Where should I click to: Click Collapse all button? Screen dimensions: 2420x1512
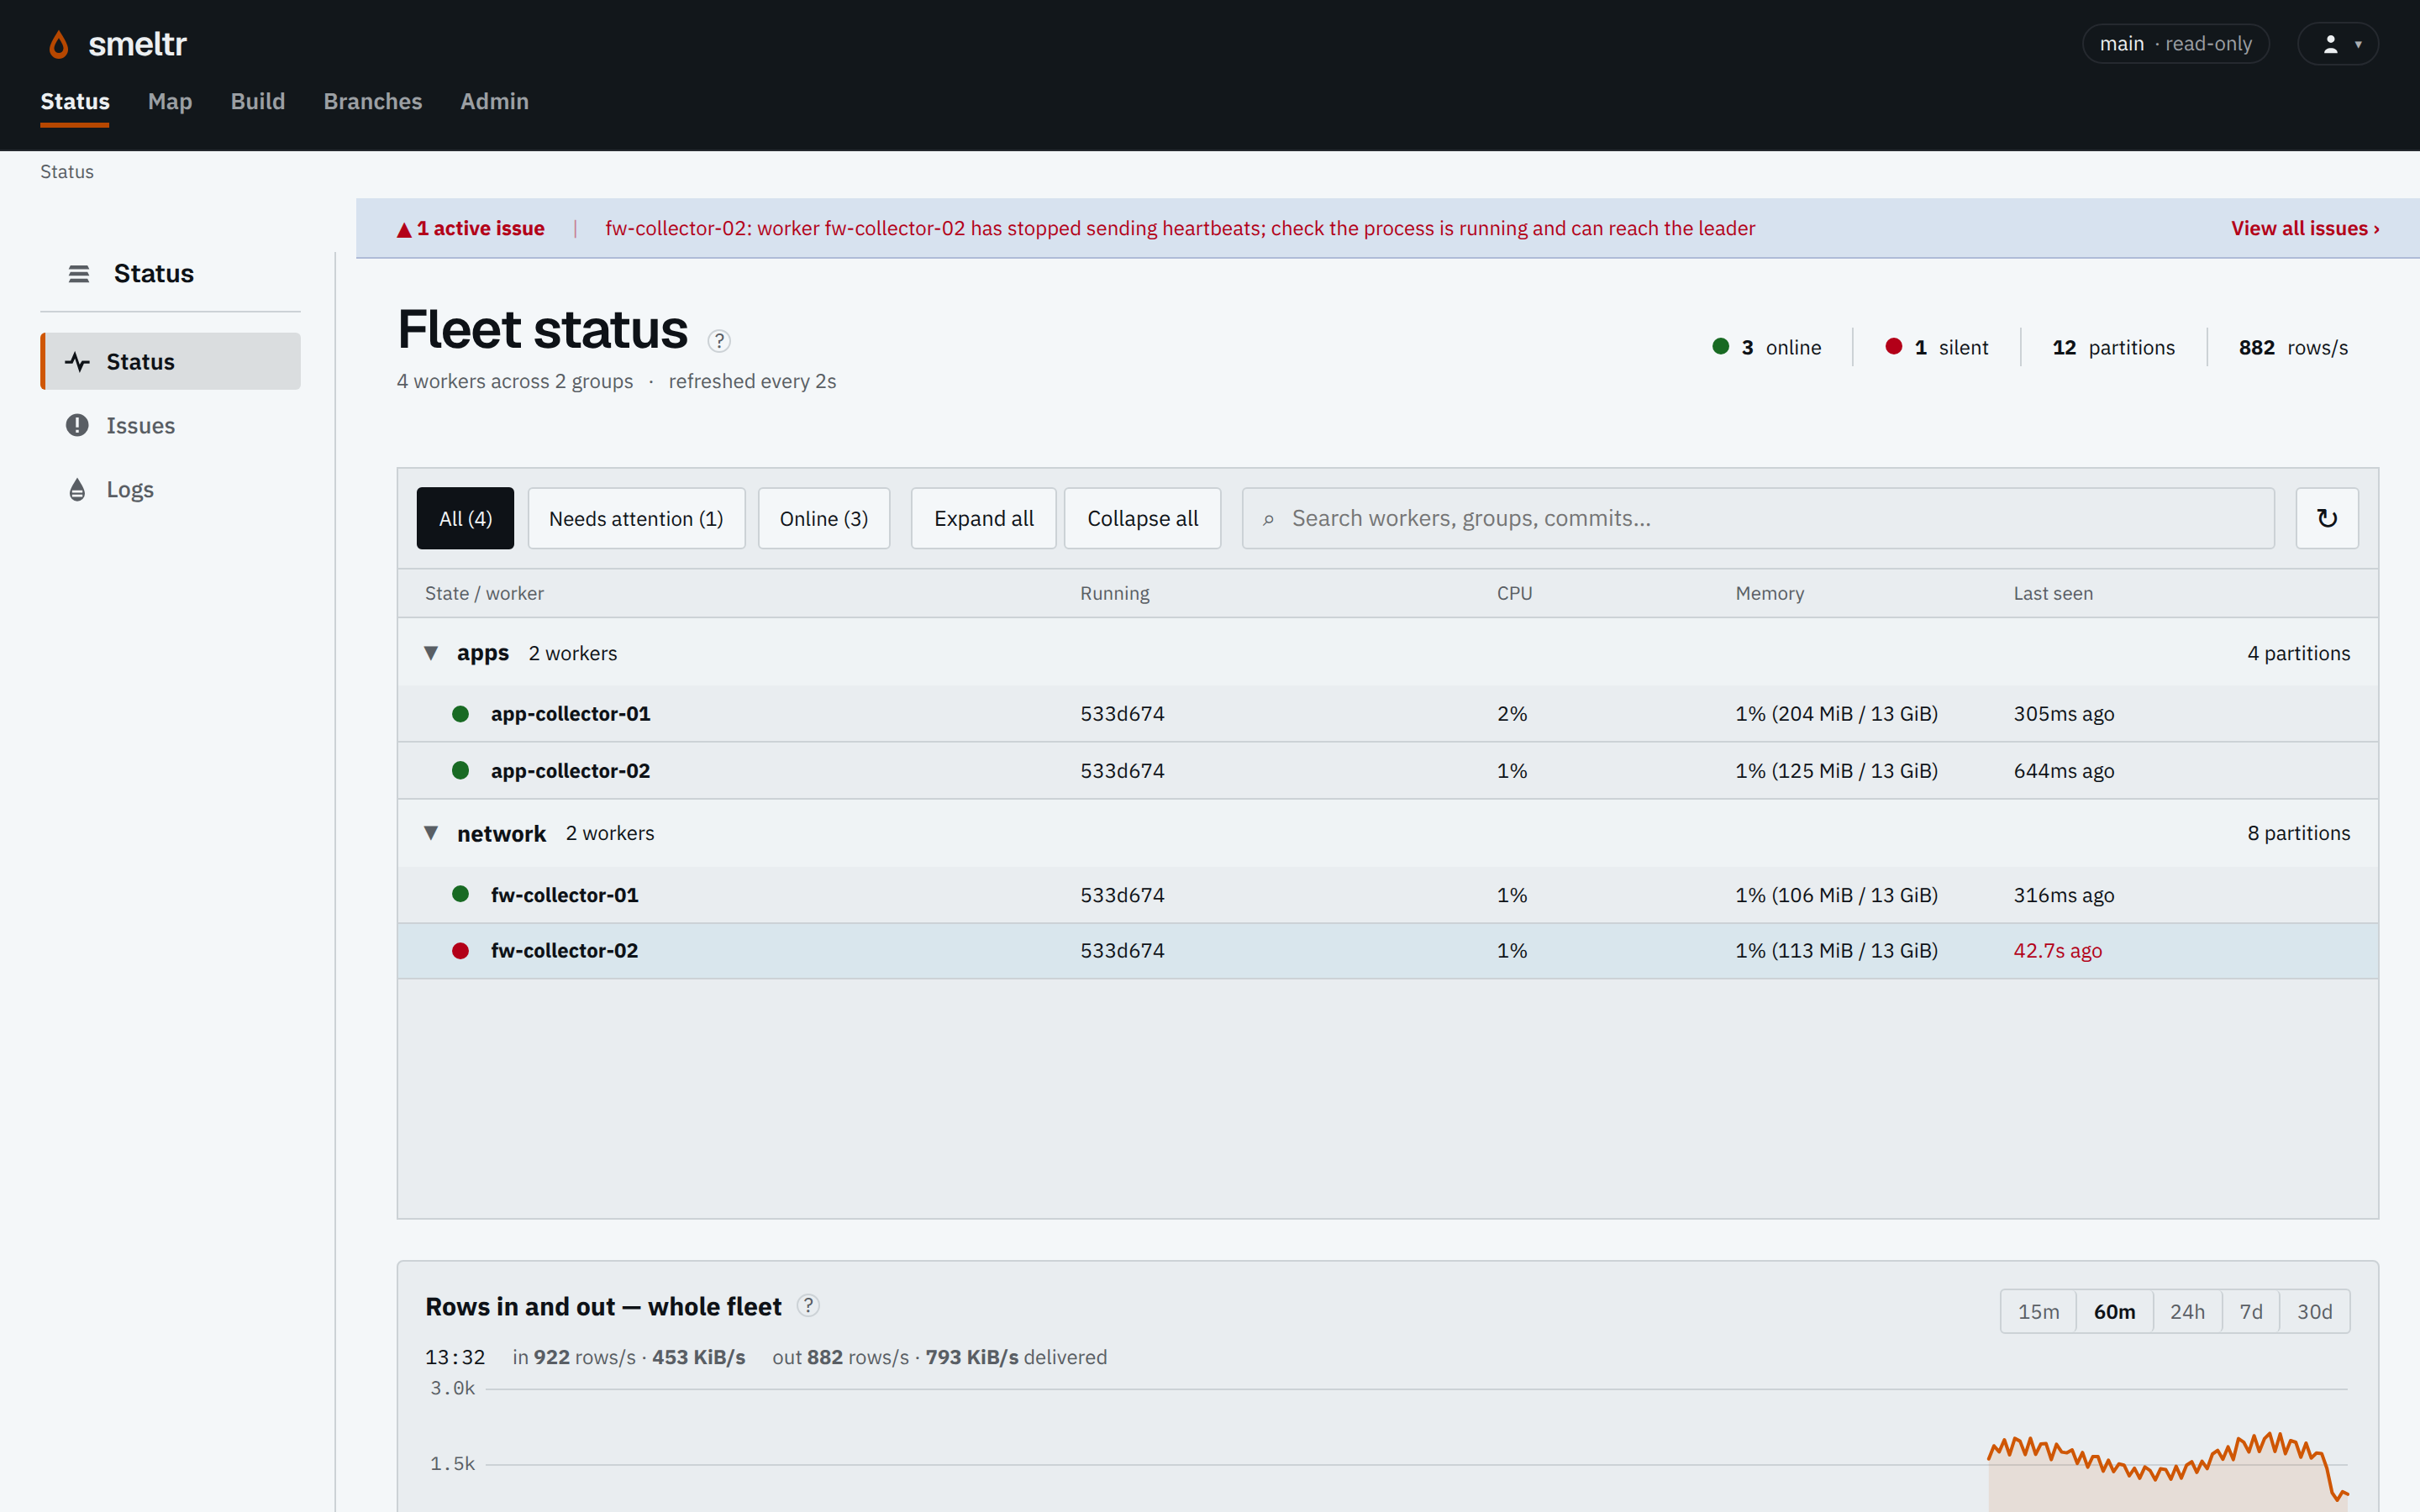[1143, 518]
